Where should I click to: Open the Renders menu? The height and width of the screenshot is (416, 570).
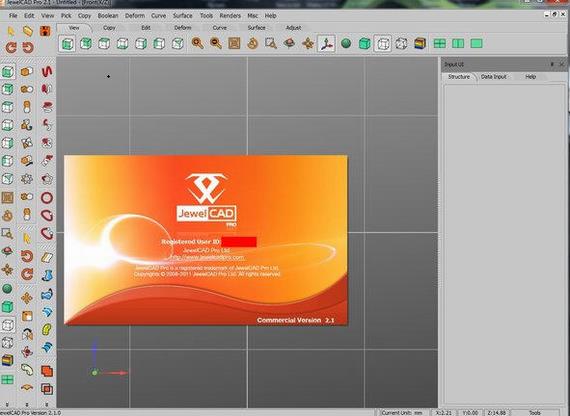click(x=230, y=16)
